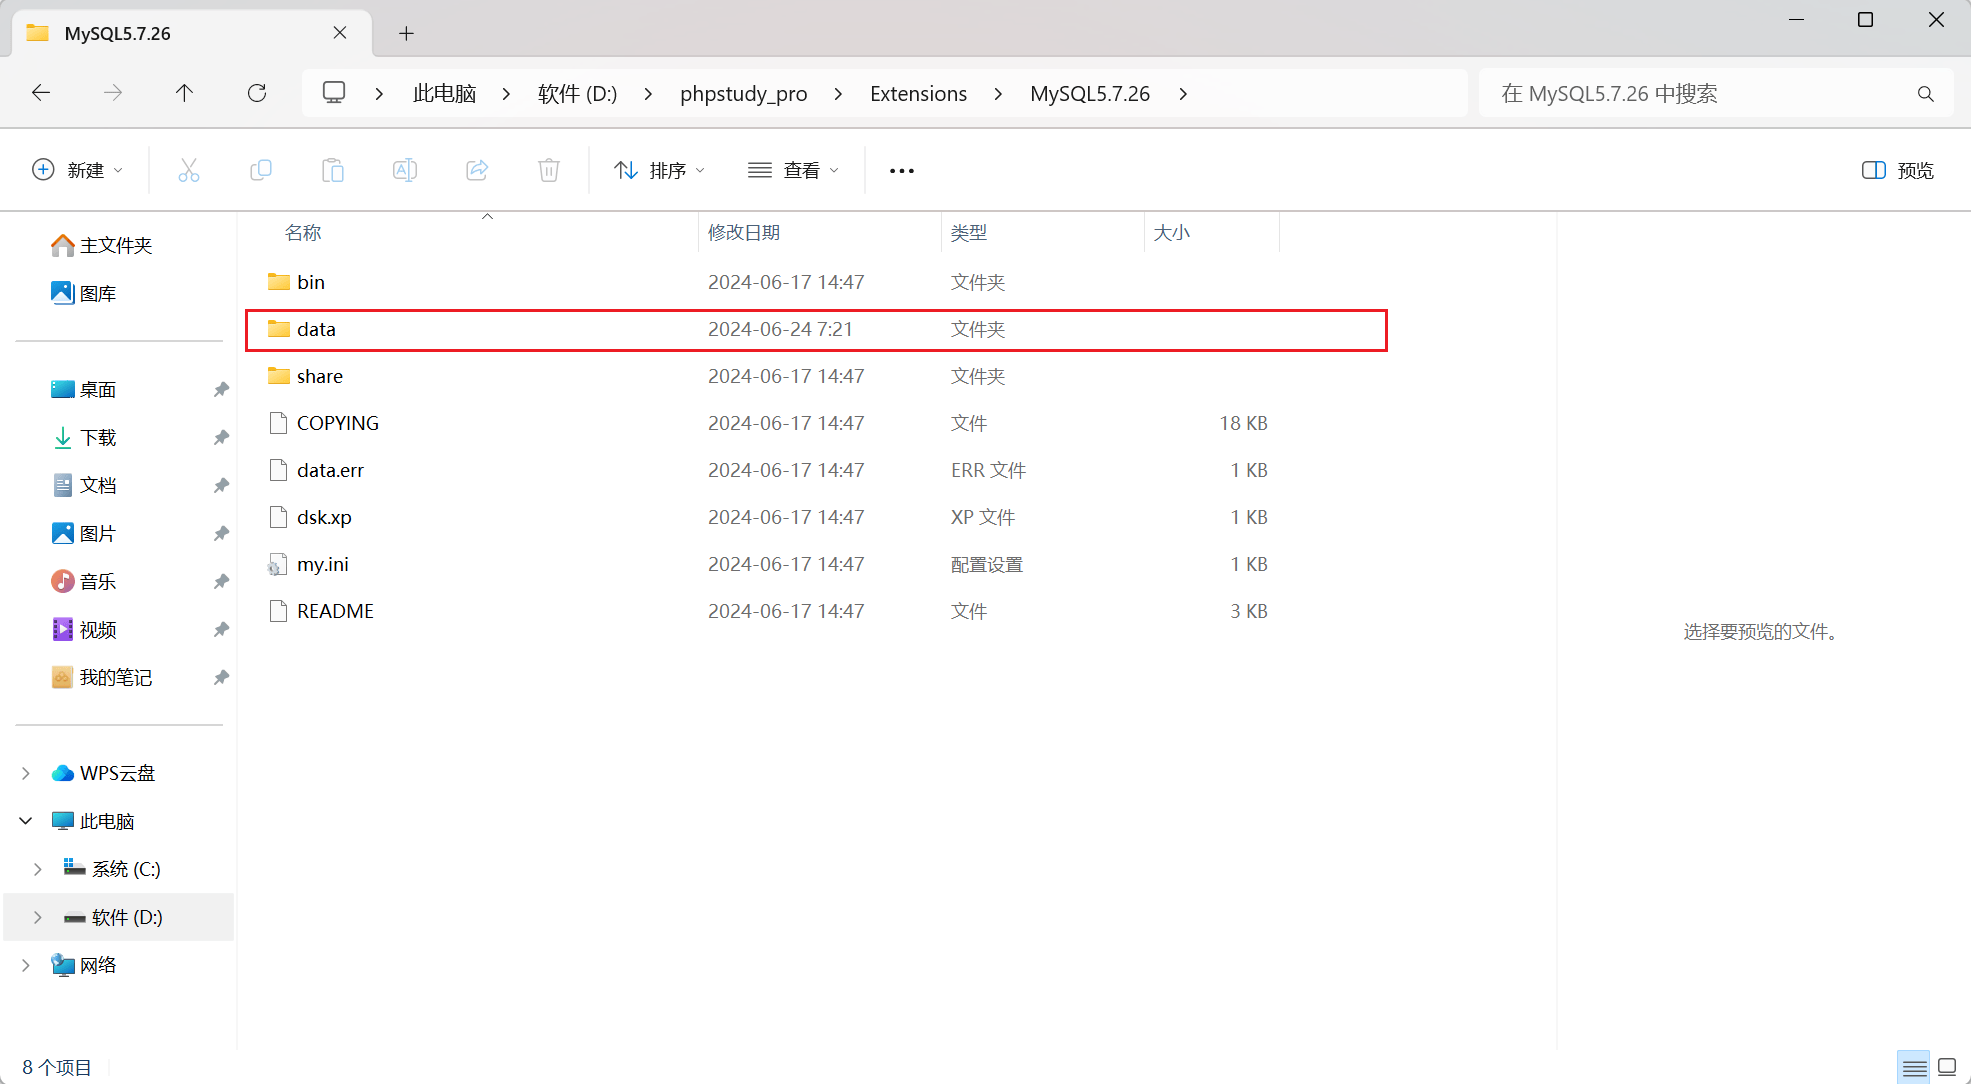Image resolution: width=1971 pixels, height=1084 pixels.
Task: Go up one directory level
Action: pos(184,93)
